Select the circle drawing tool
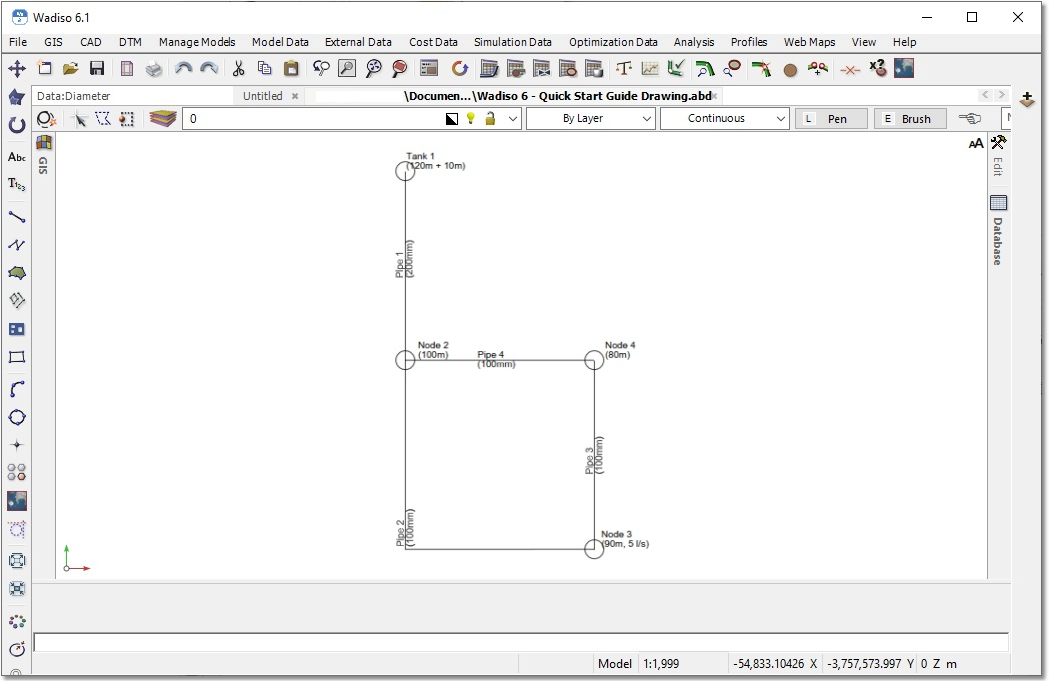 17,417
